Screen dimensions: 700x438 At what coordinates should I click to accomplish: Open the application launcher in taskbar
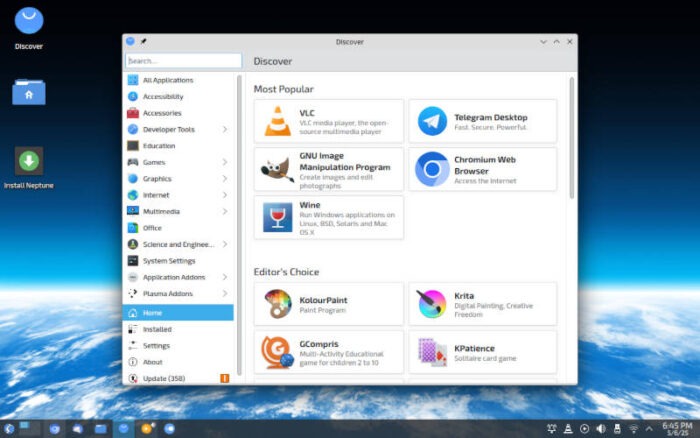coord(9,429)
